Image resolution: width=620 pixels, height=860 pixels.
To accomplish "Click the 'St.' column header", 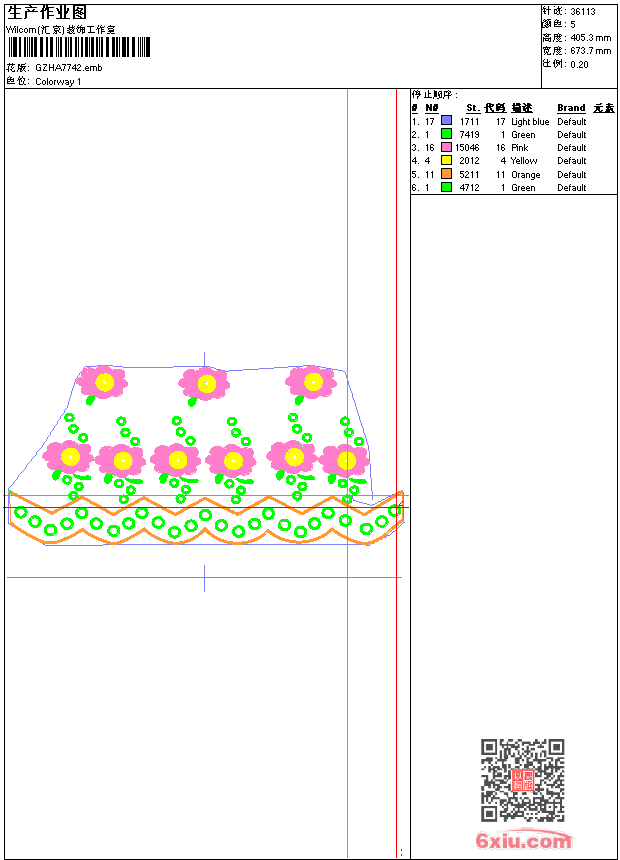I will point(473,108).
